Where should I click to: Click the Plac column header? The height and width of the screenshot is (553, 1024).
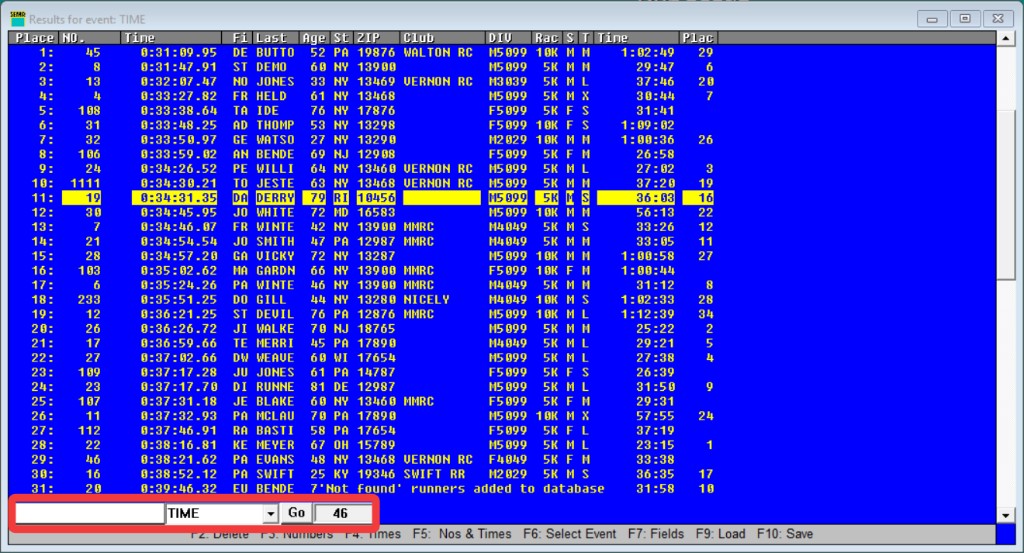pos(697,38)
